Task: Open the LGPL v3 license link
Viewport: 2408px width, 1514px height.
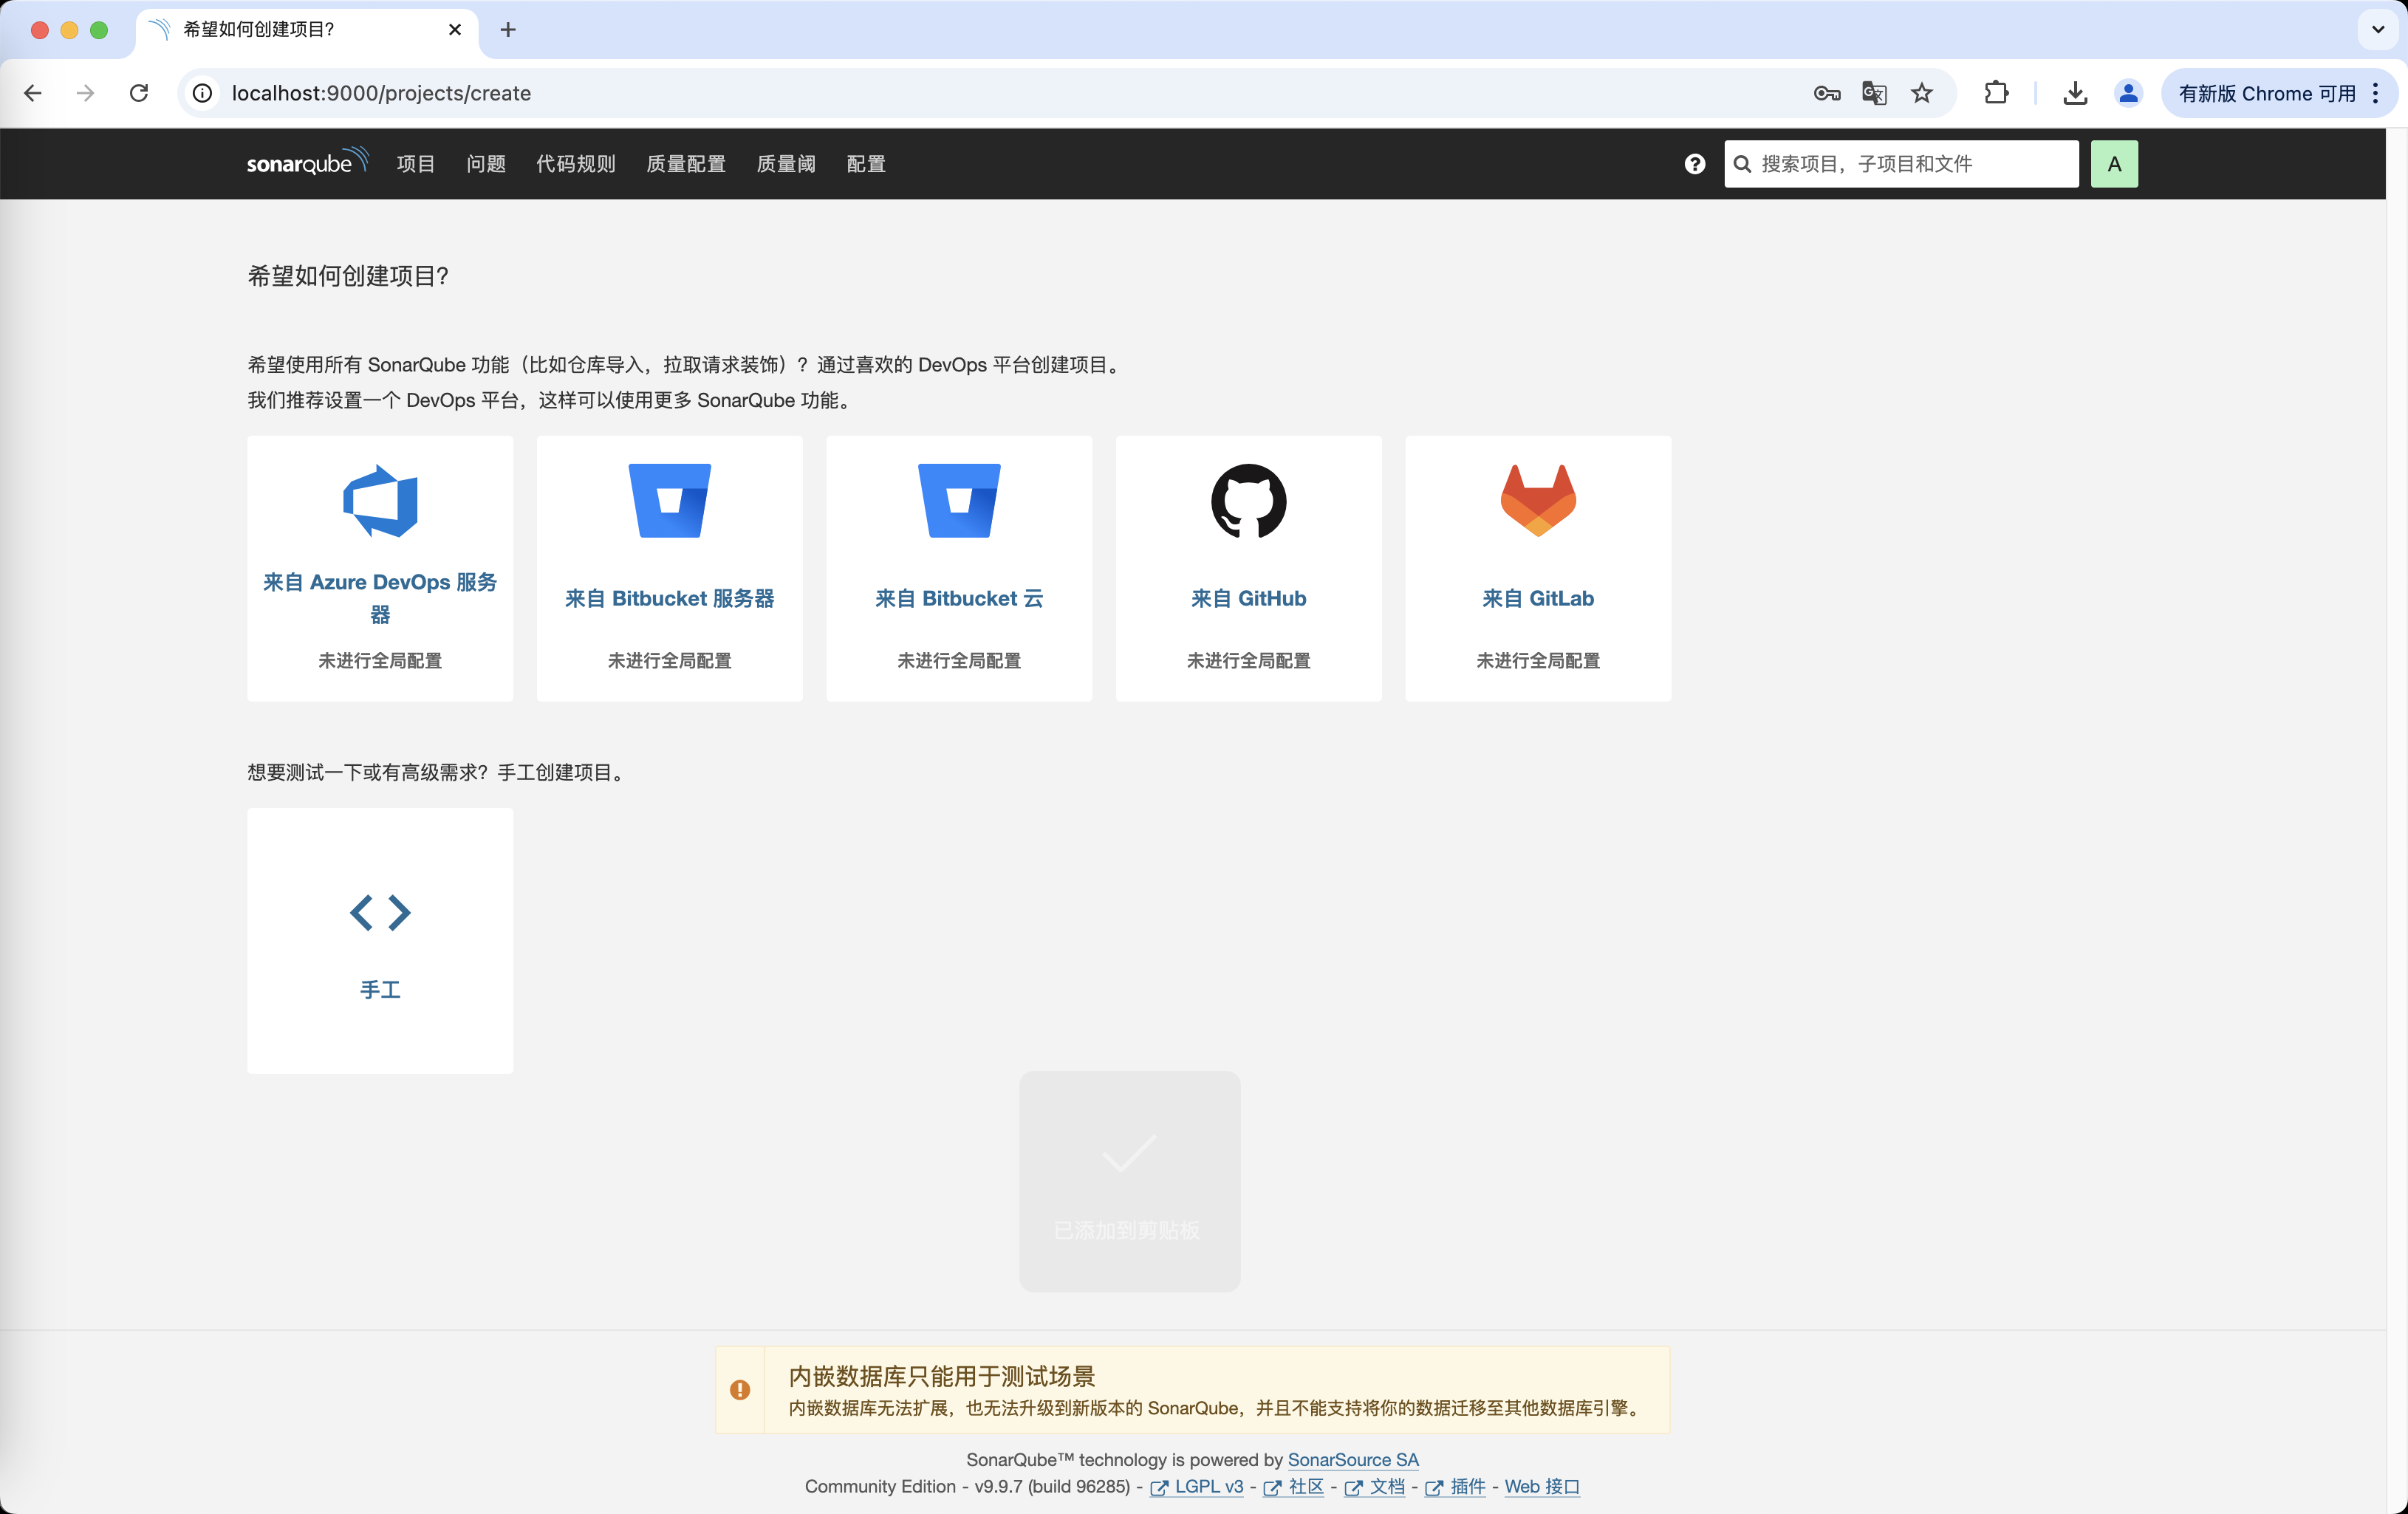Action: point(1197,1486)
